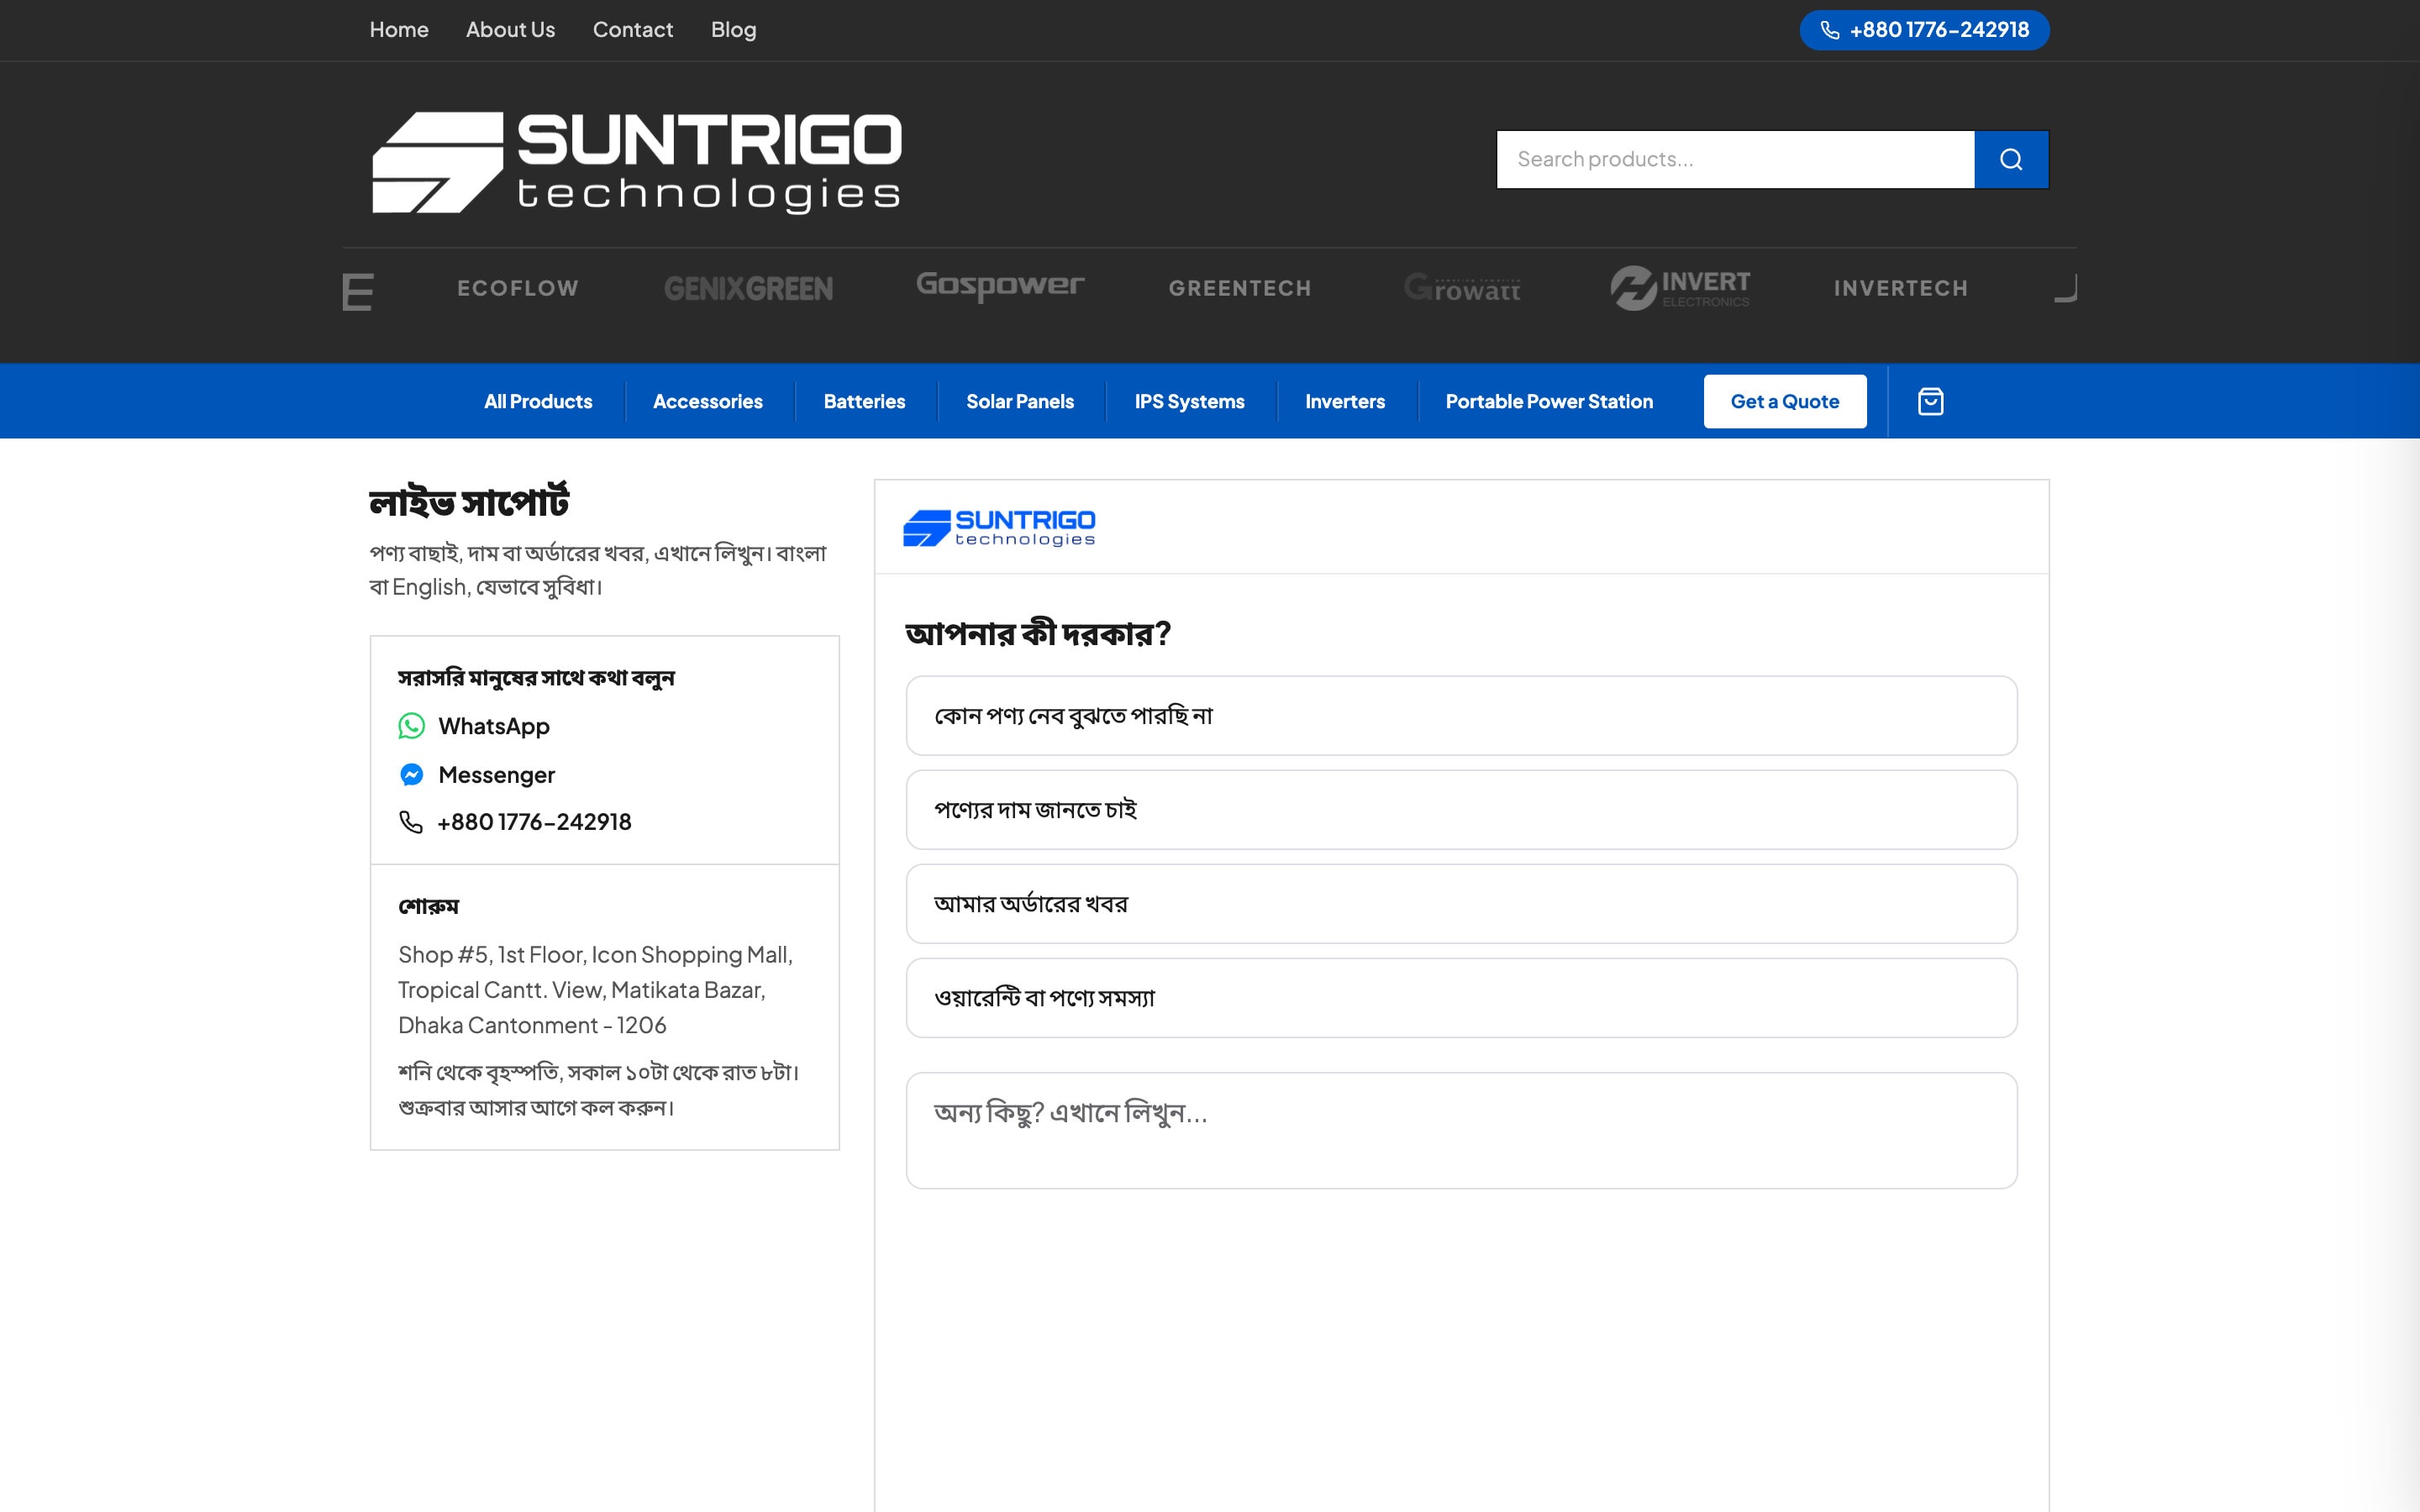Click the search magnifier button
This screenshot has width=2420, height=1512.
(2011, 159)
